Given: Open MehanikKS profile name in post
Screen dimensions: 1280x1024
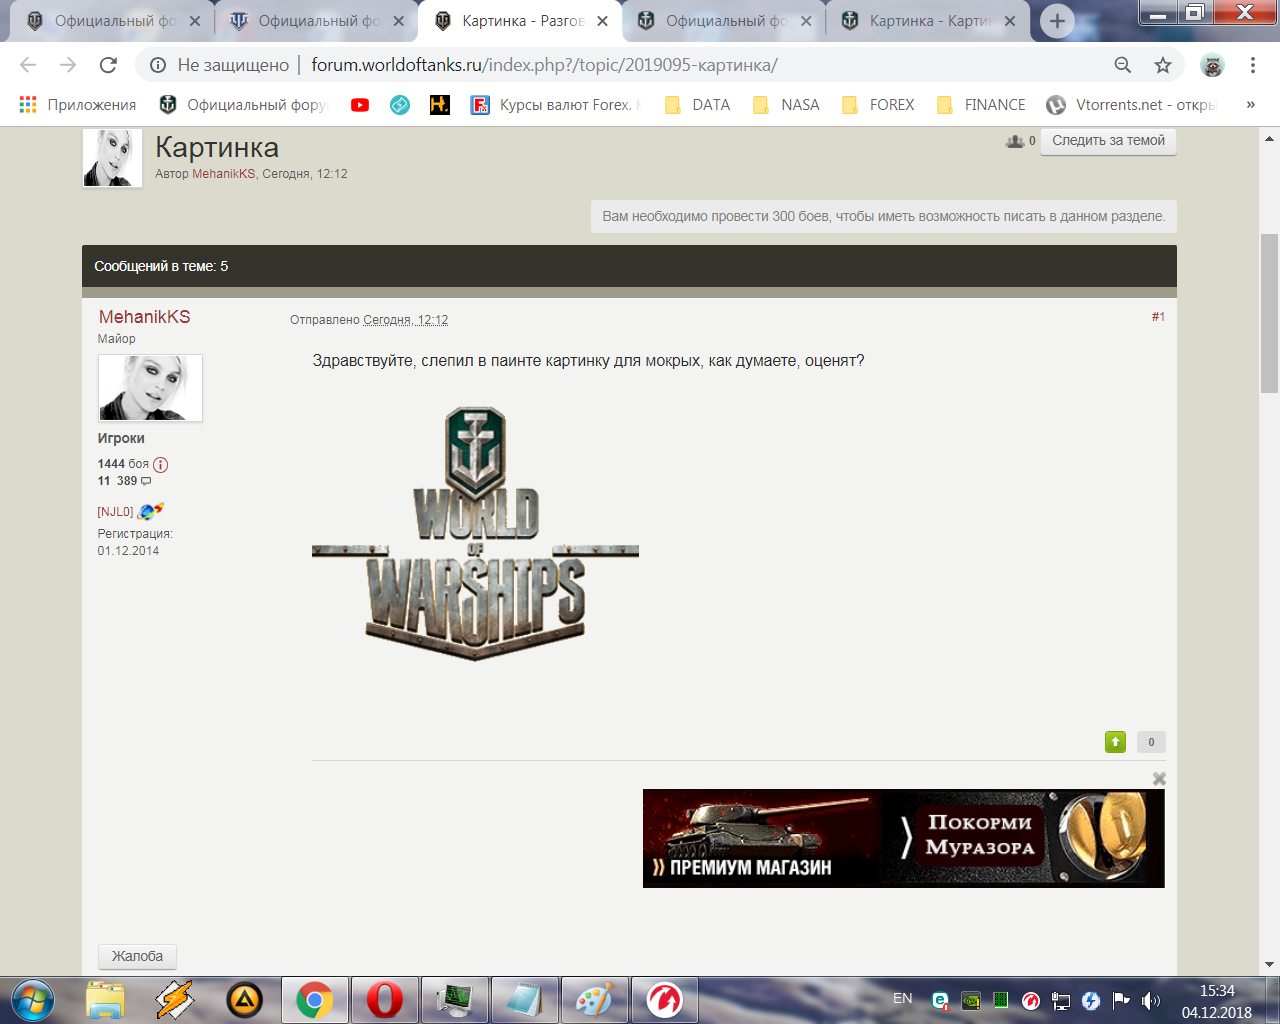Looking at the screenshot, I should [x=144, y=317].
